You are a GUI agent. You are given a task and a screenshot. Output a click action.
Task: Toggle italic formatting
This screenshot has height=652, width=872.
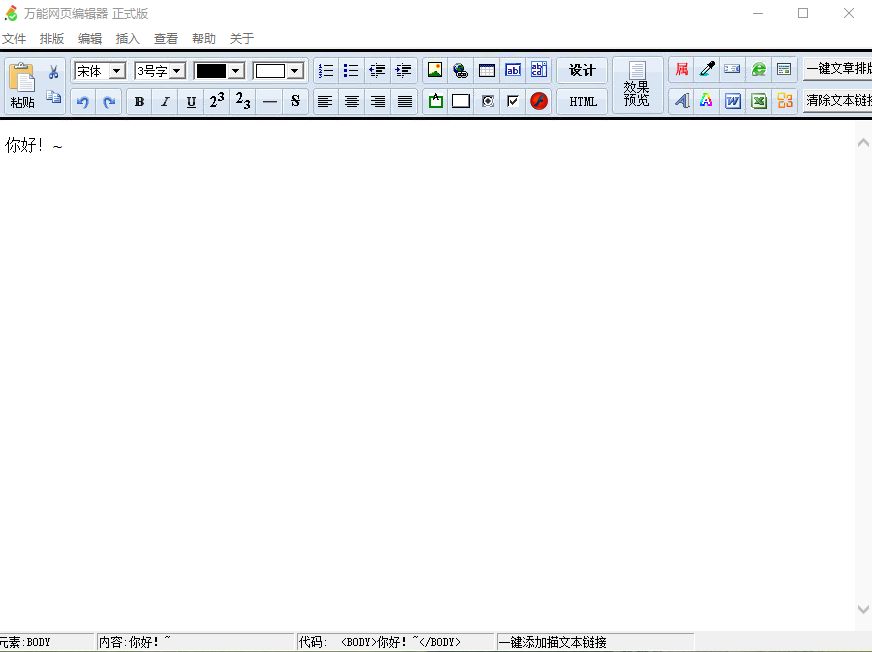[x=165, y=101]
